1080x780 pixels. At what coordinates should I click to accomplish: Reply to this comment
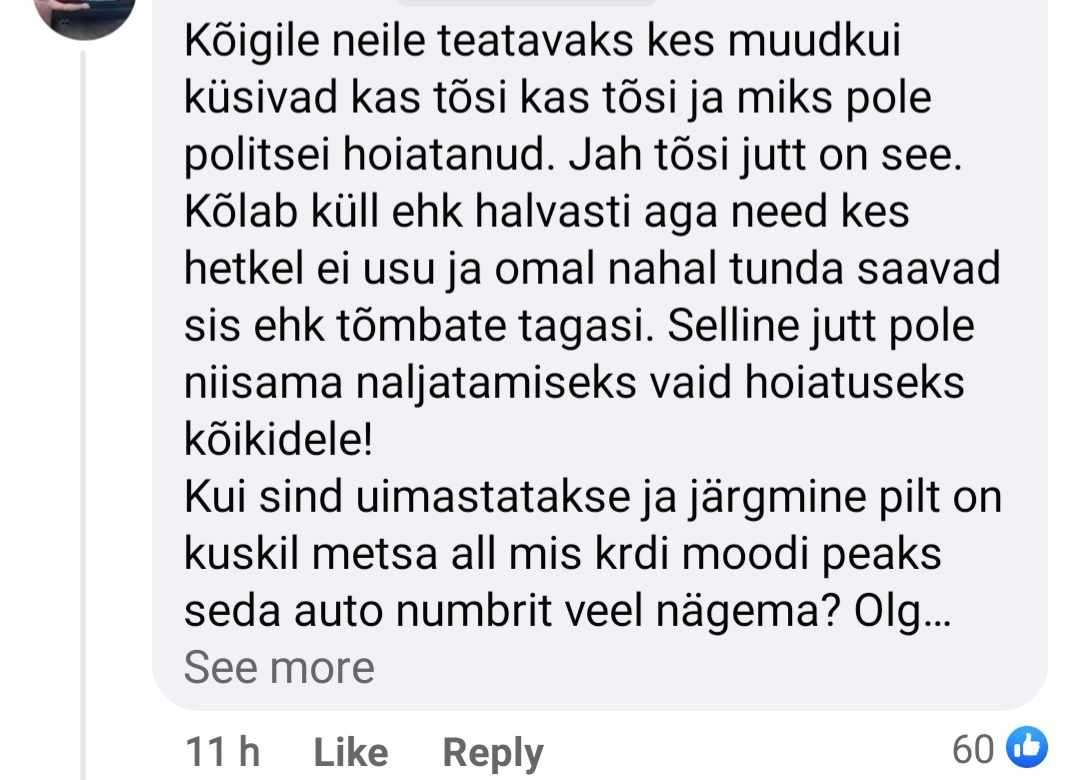coord(492,752)
